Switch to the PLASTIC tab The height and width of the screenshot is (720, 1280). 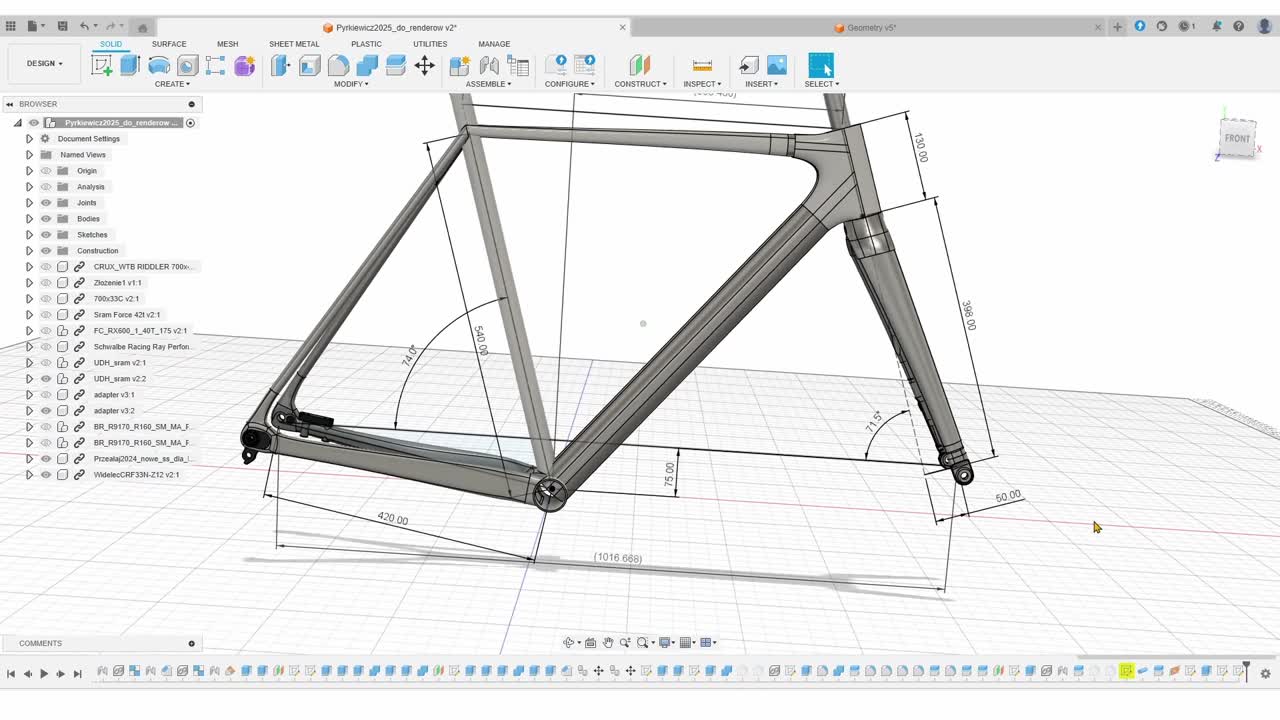click(x=366, y=44)
